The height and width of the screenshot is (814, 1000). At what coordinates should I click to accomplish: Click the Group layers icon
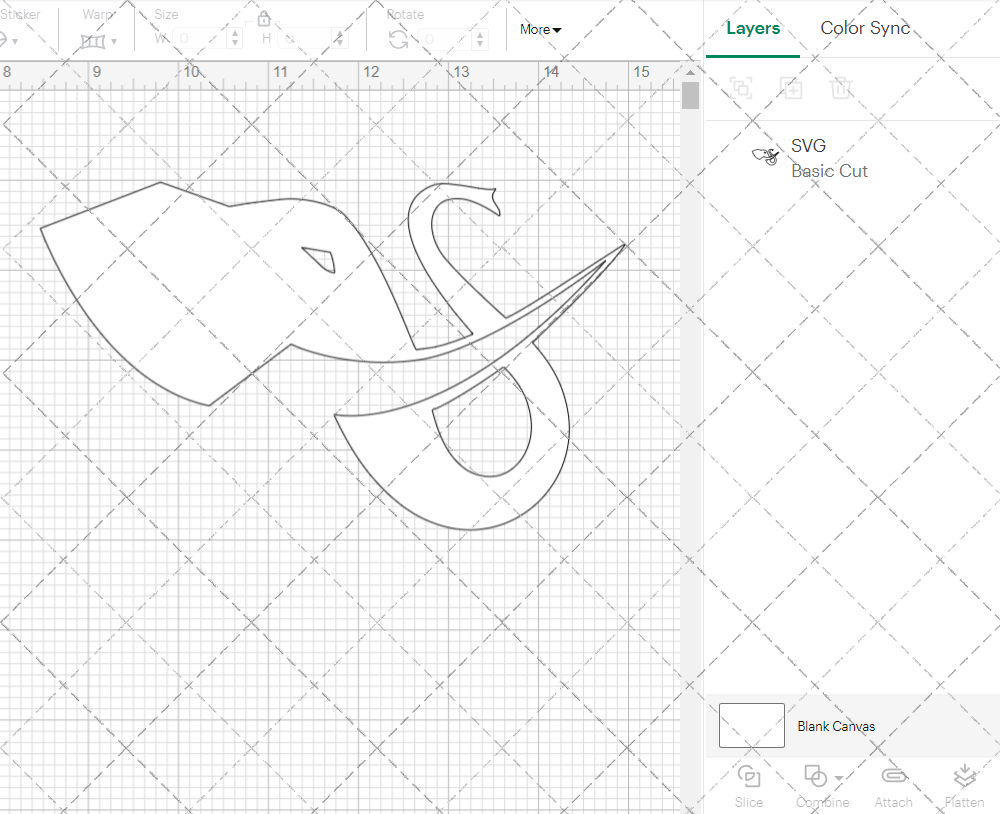[741, 88]
